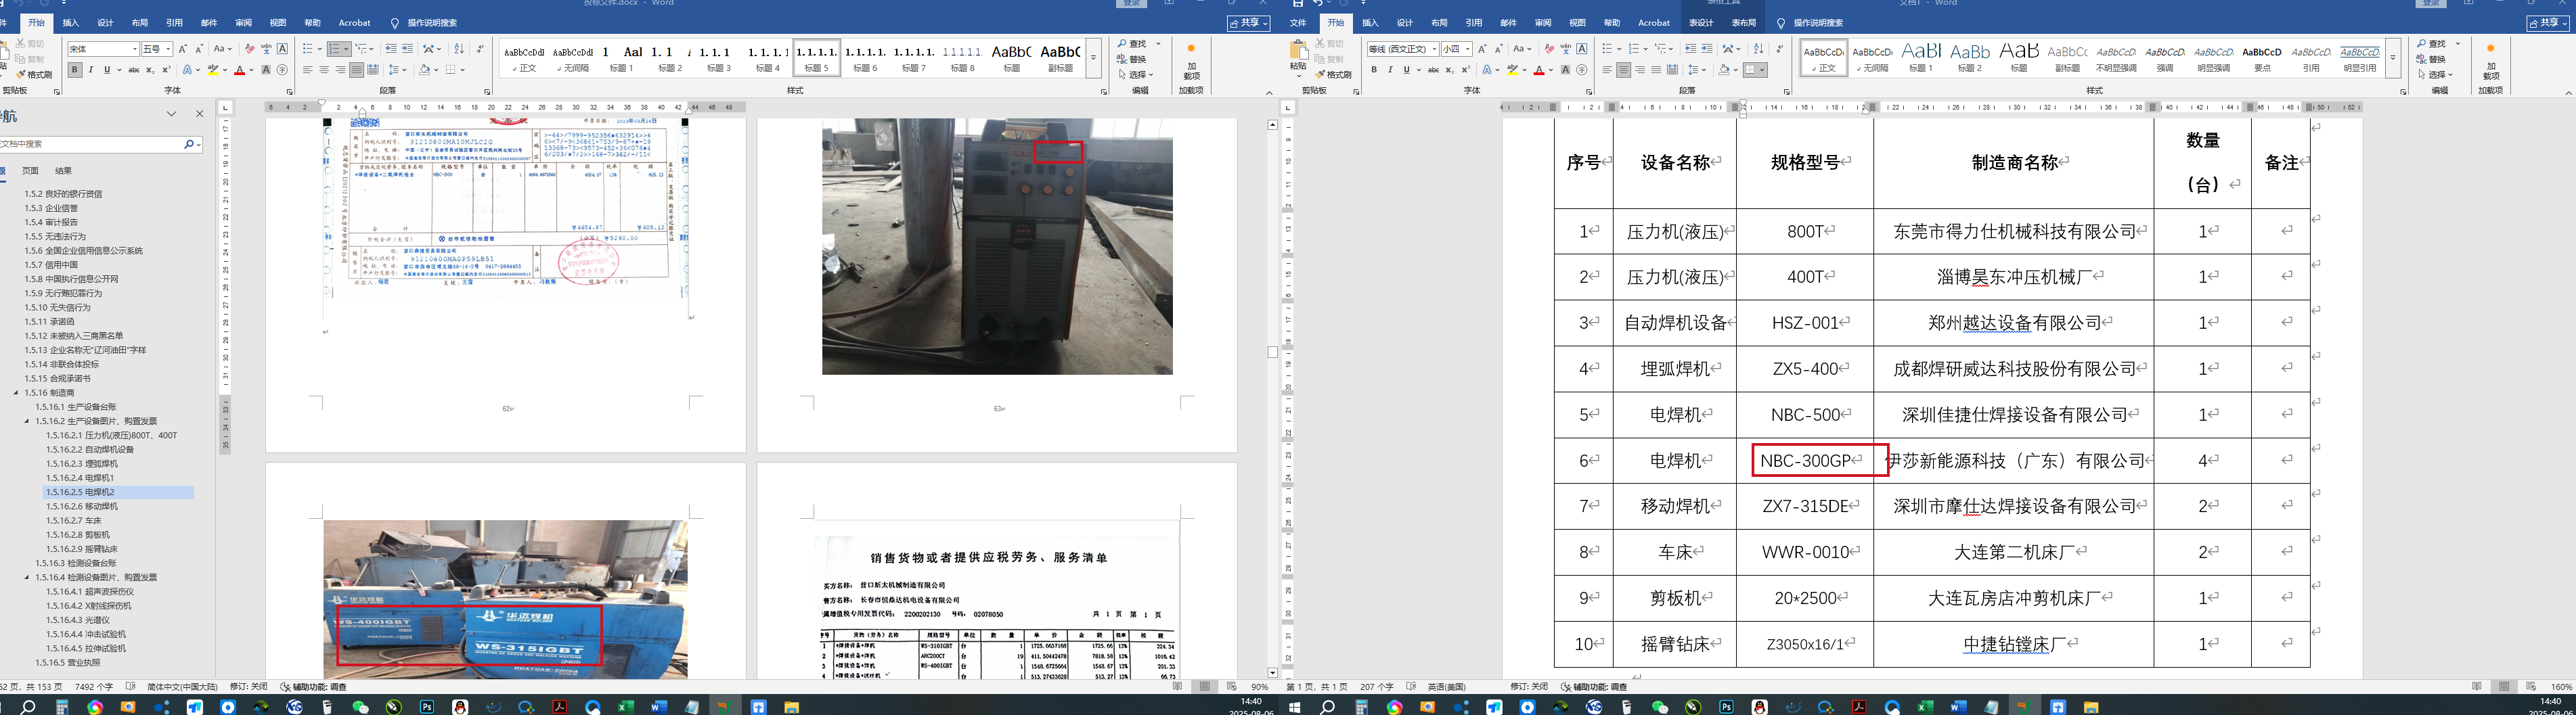This screenshot has height=715, width=2576.
Task: Align text right in right Word window
Action: point(1640,70)
